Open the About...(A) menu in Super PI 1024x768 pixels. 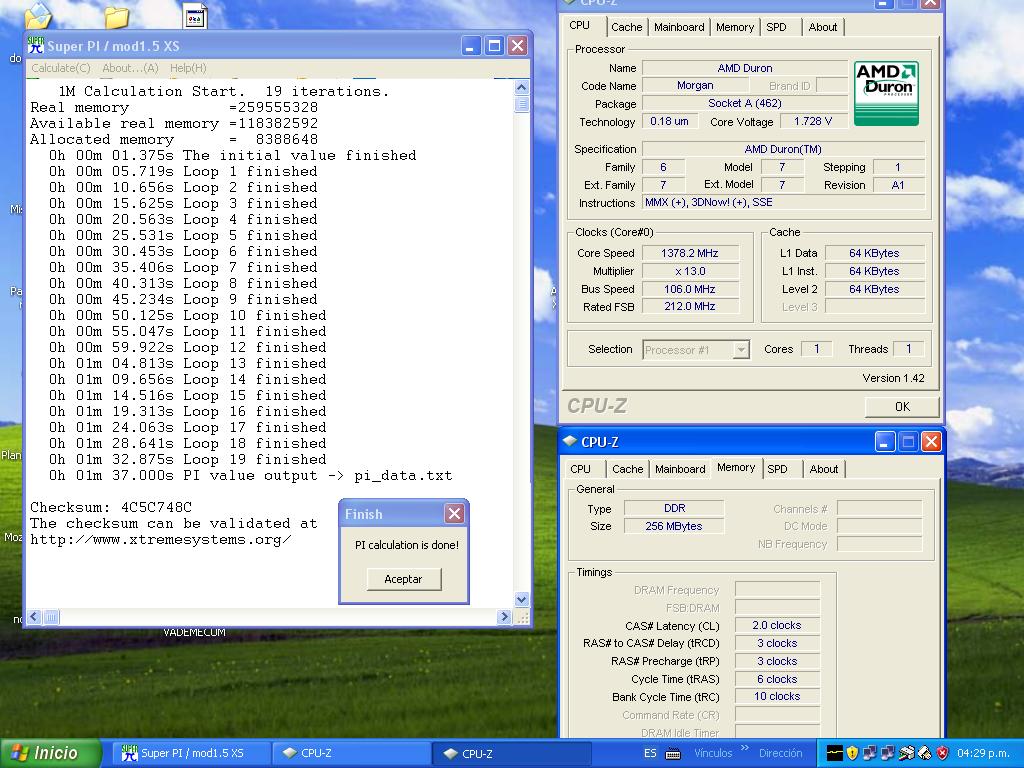[x=130, y=68]
